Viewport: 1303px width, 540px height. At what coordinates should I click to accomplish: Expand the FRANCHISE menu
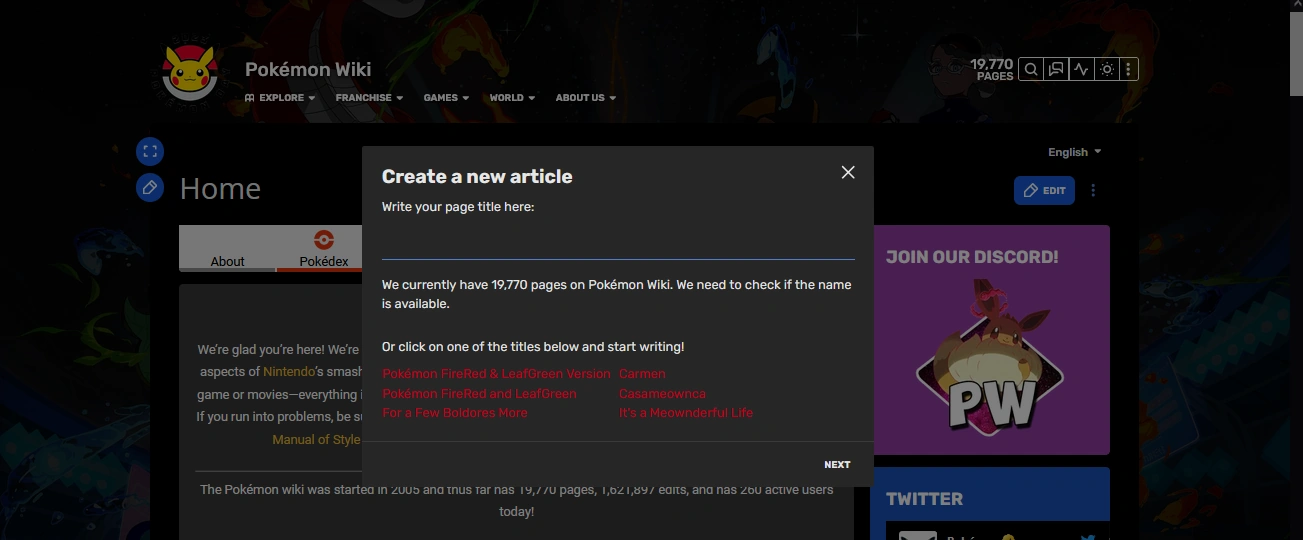(369, 98)
